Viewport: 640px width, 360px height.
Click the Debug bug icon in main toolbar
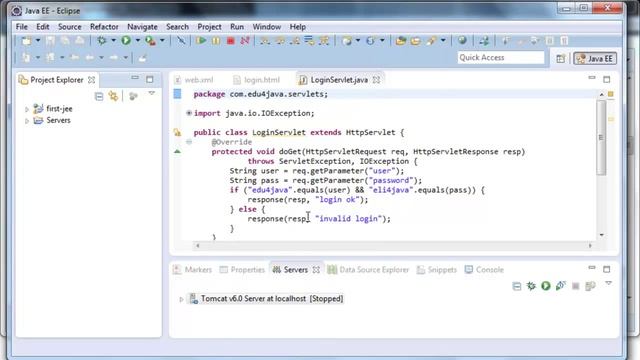(101, 40)
